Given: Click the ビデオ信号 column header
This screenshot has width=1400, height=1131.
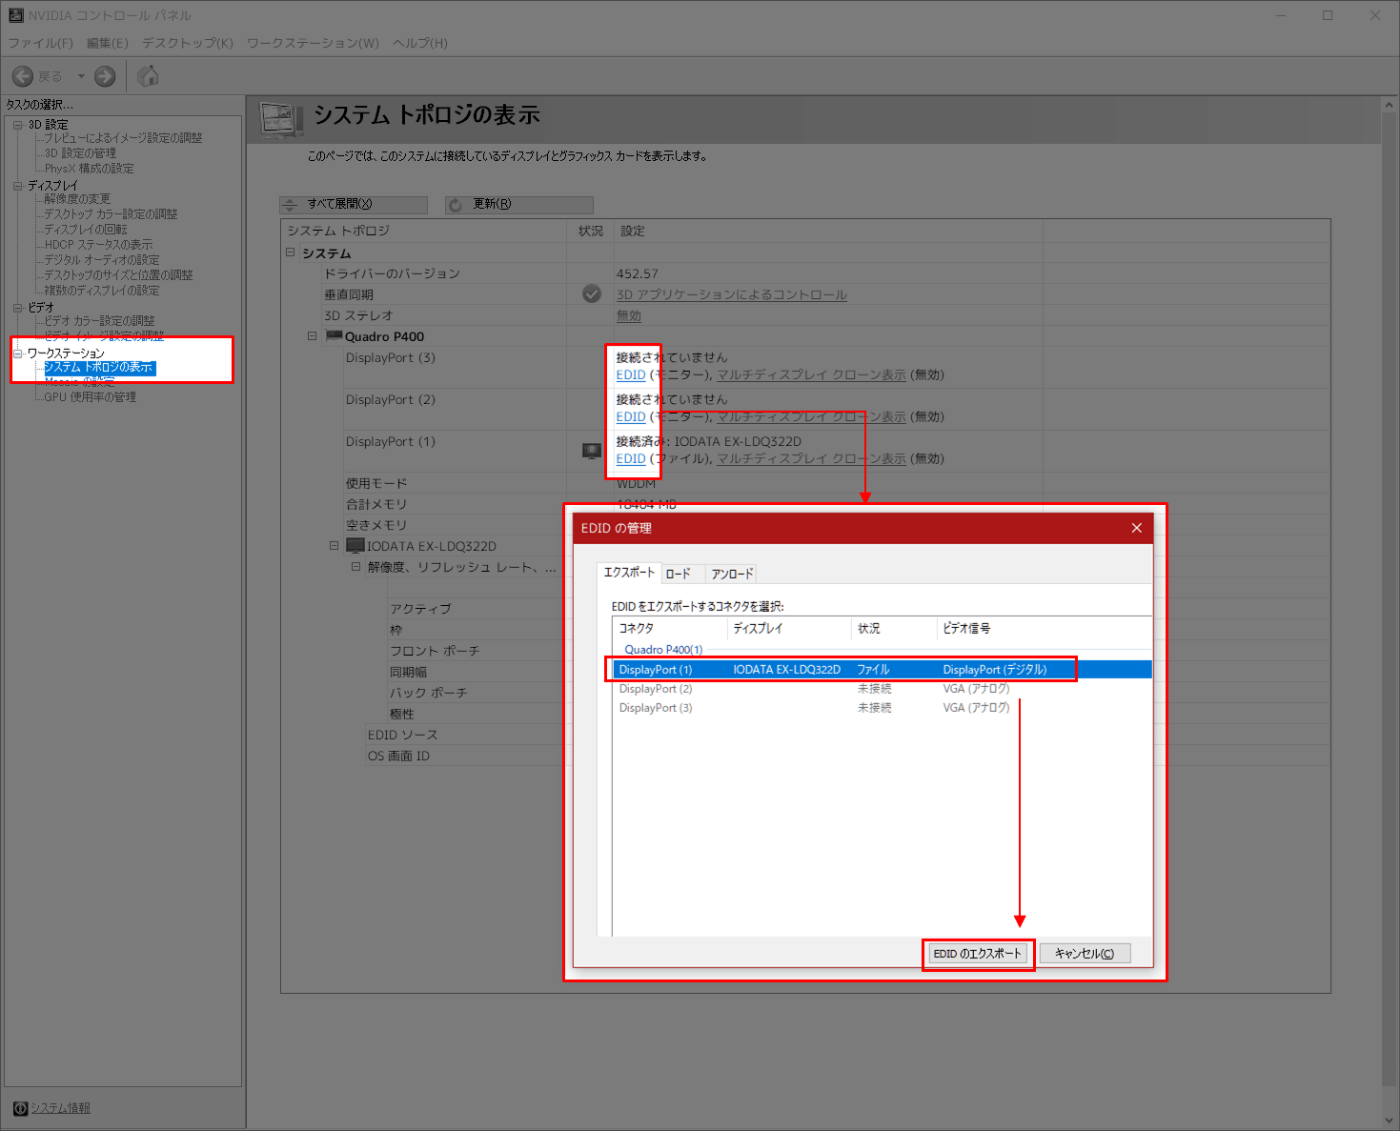Looking at the screenshot, I should [x=1044, y=628].
